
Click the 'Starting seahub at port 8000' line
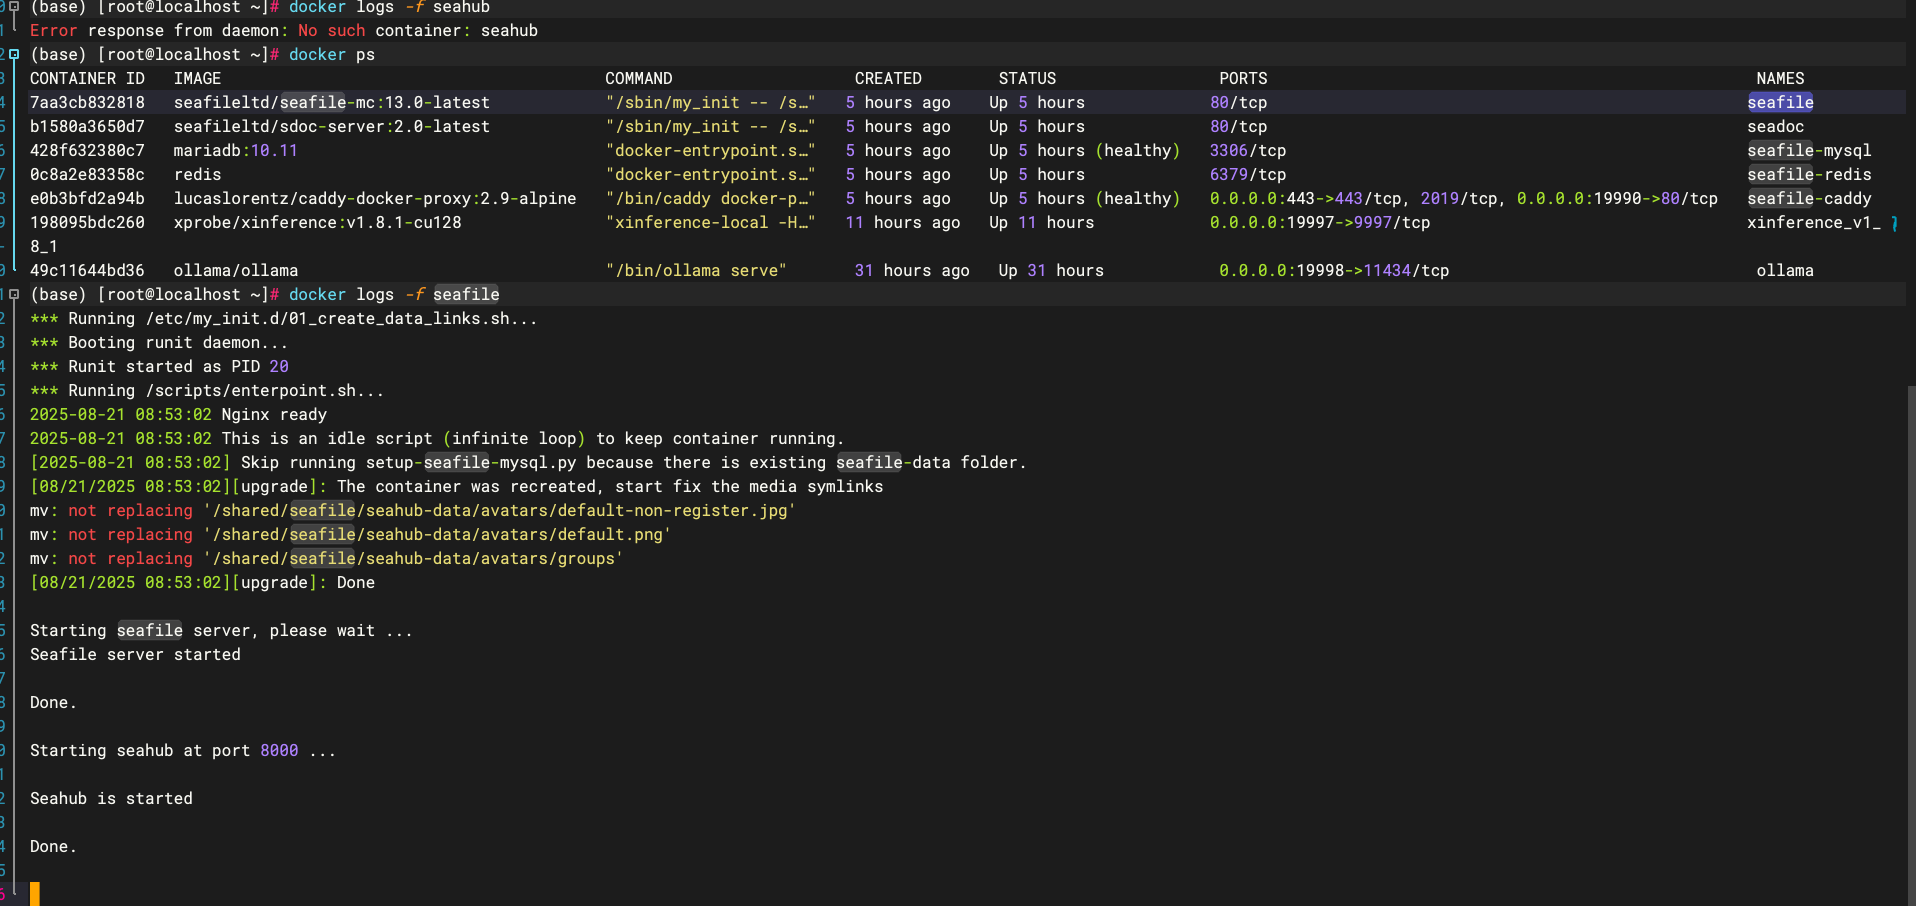pyautogui.click(x=183, y=750)
